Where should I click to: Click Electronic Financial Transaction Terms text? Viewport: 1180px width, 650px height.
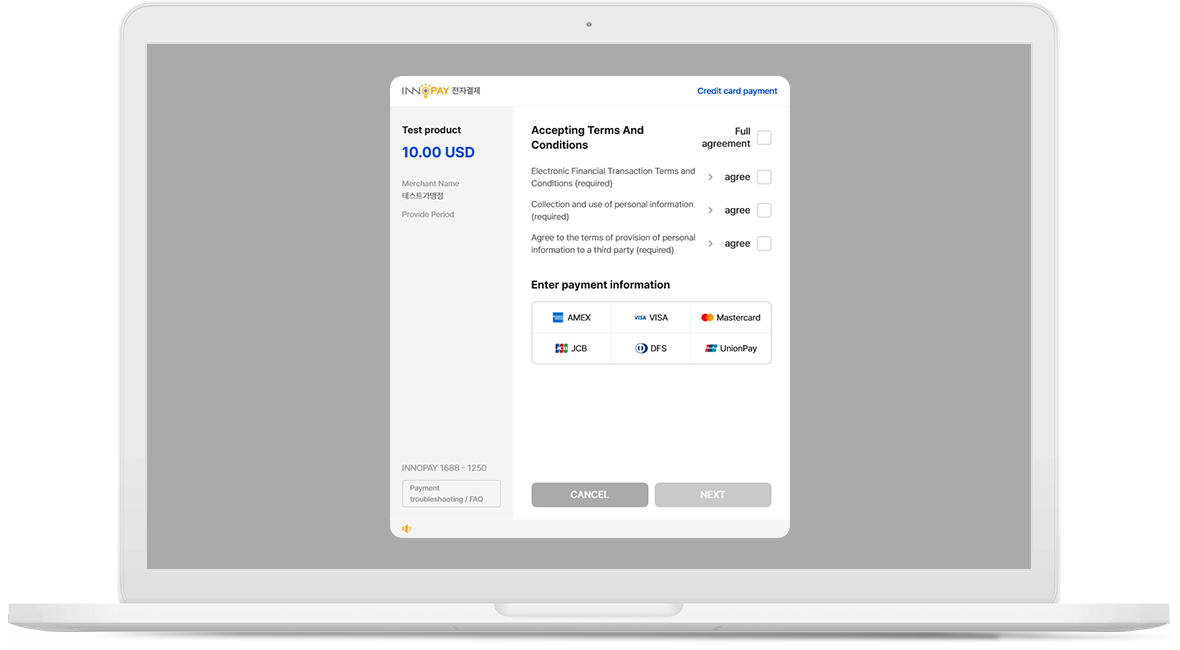[613, 177]
